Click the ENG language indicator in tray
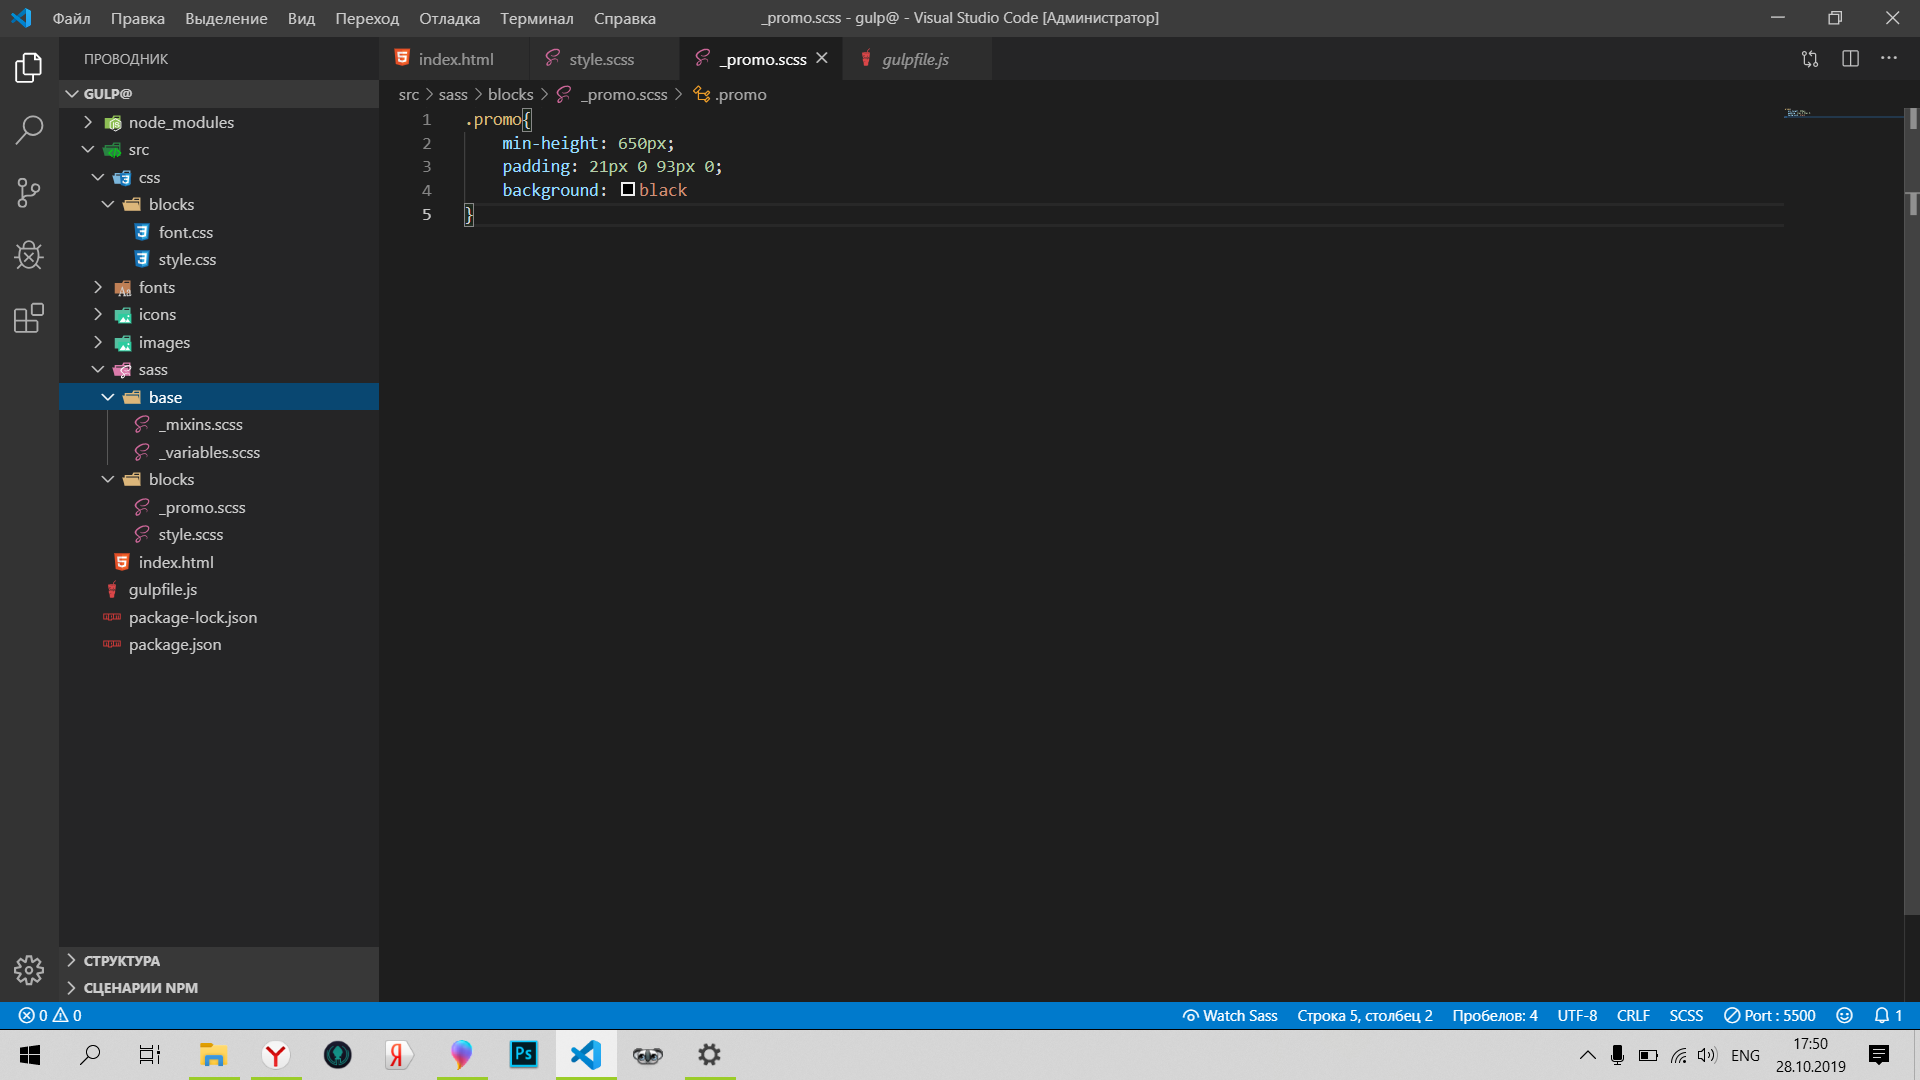This screenshot has width=1920, height=1080. pyautogui.click(x=1745, y=1055)
